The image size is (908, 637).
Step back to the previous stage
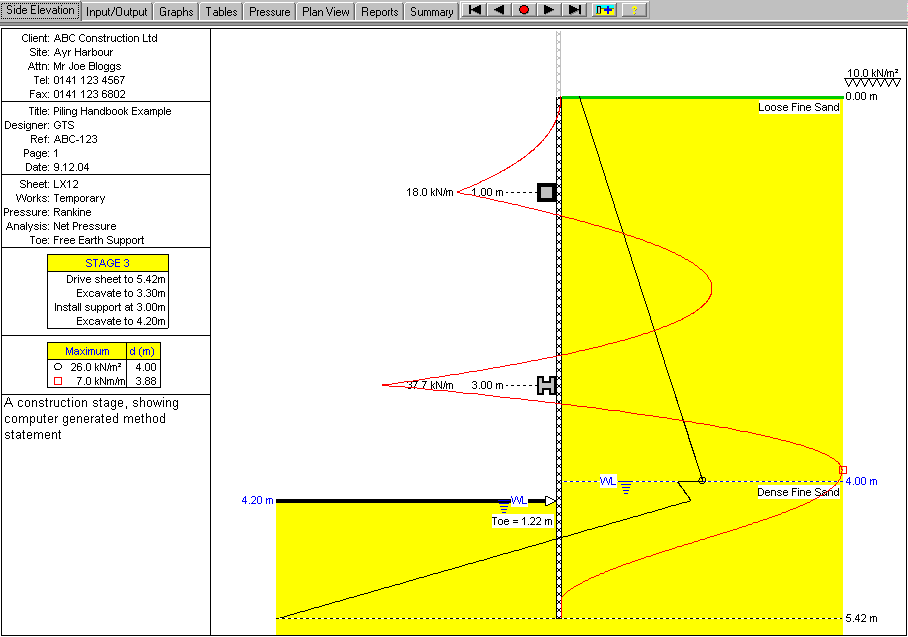(x=498, y=11)
